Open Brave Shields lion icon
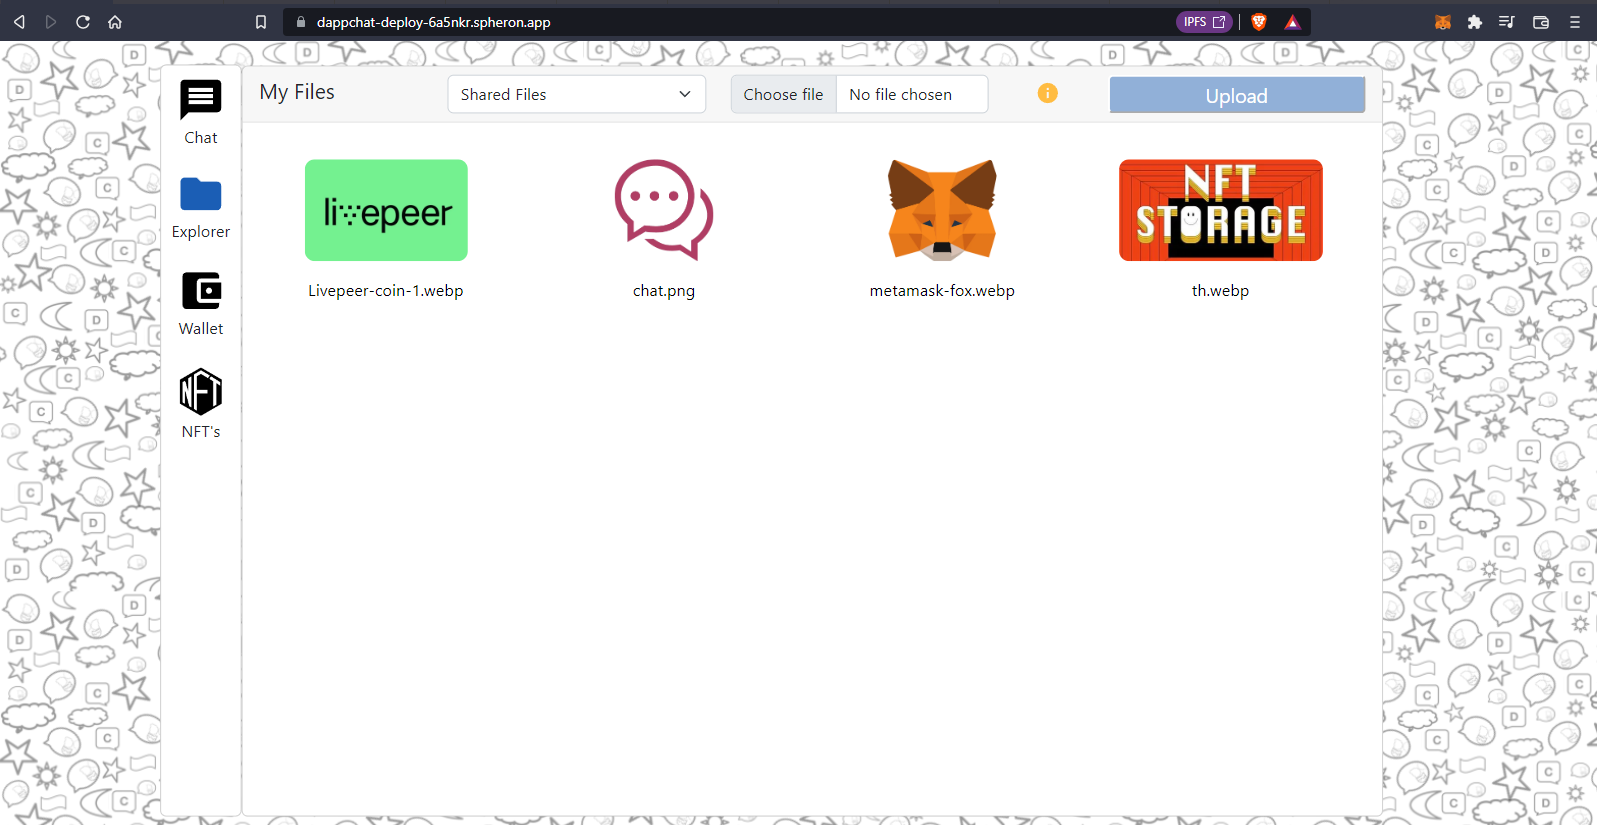Viewport: 1597px width, 825px height. [1259, 22]
